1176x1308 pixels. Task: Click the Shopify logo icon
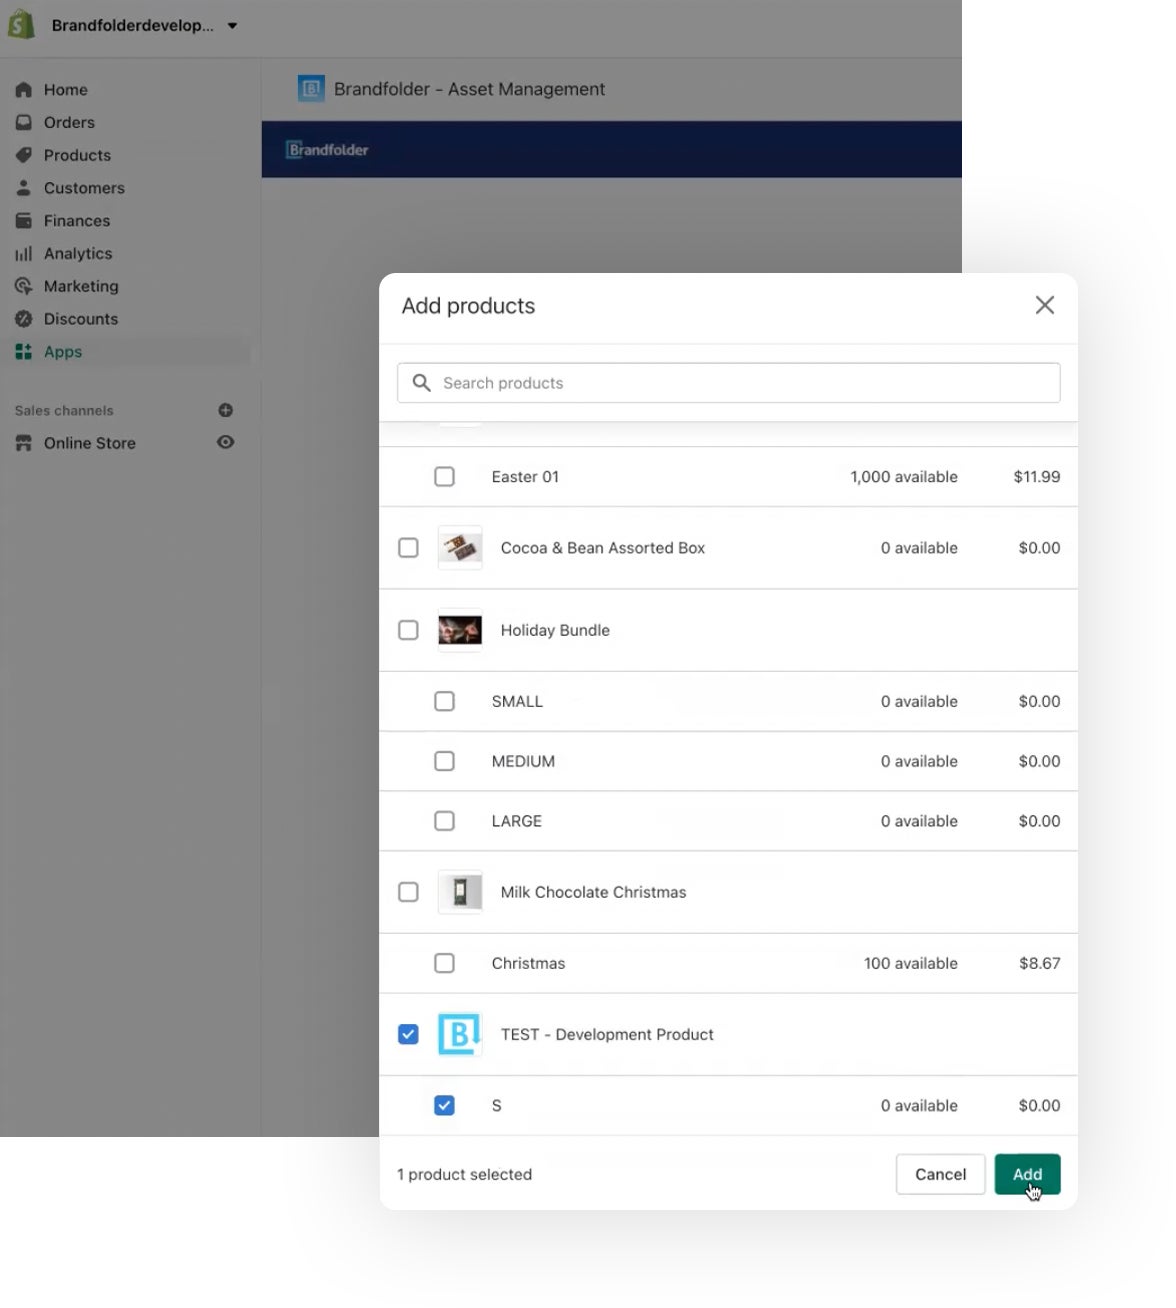click(x=21, y=25)
